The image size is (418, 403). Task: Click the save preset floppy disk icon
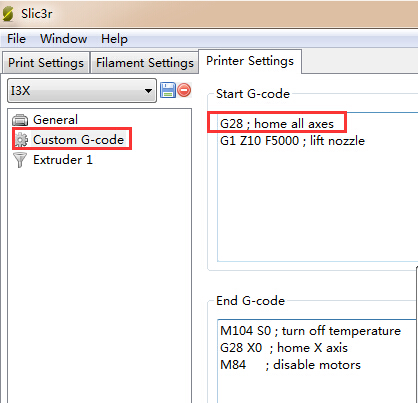click(x=168, y=90)
